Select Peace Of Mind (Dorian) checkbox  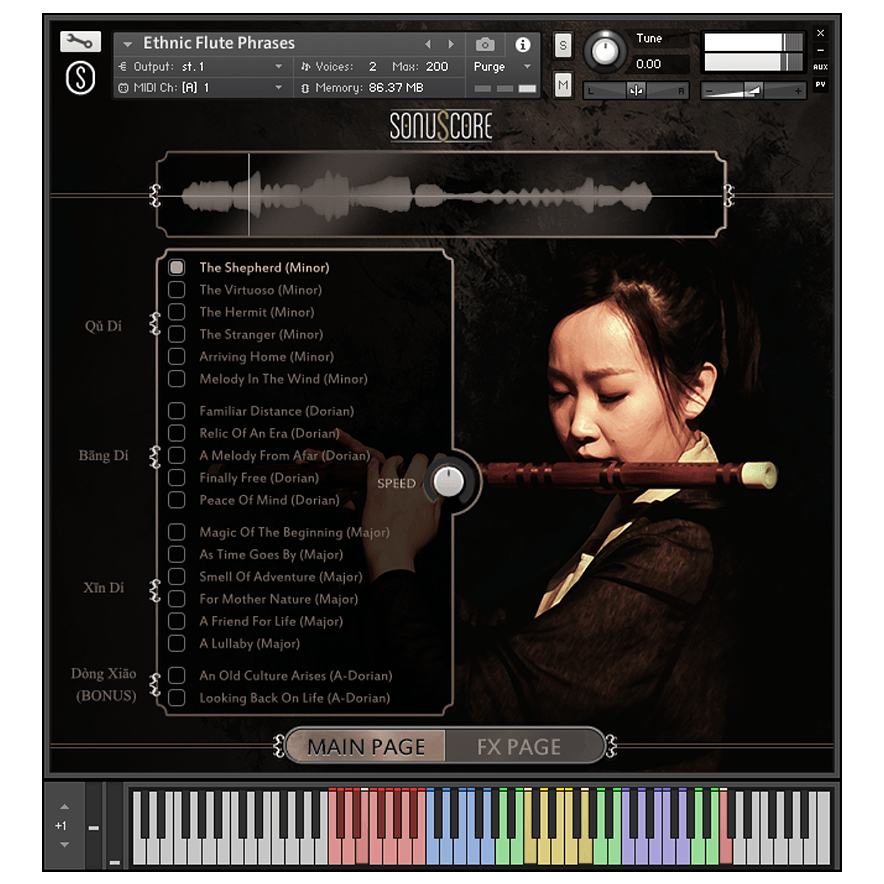point(176,500)
